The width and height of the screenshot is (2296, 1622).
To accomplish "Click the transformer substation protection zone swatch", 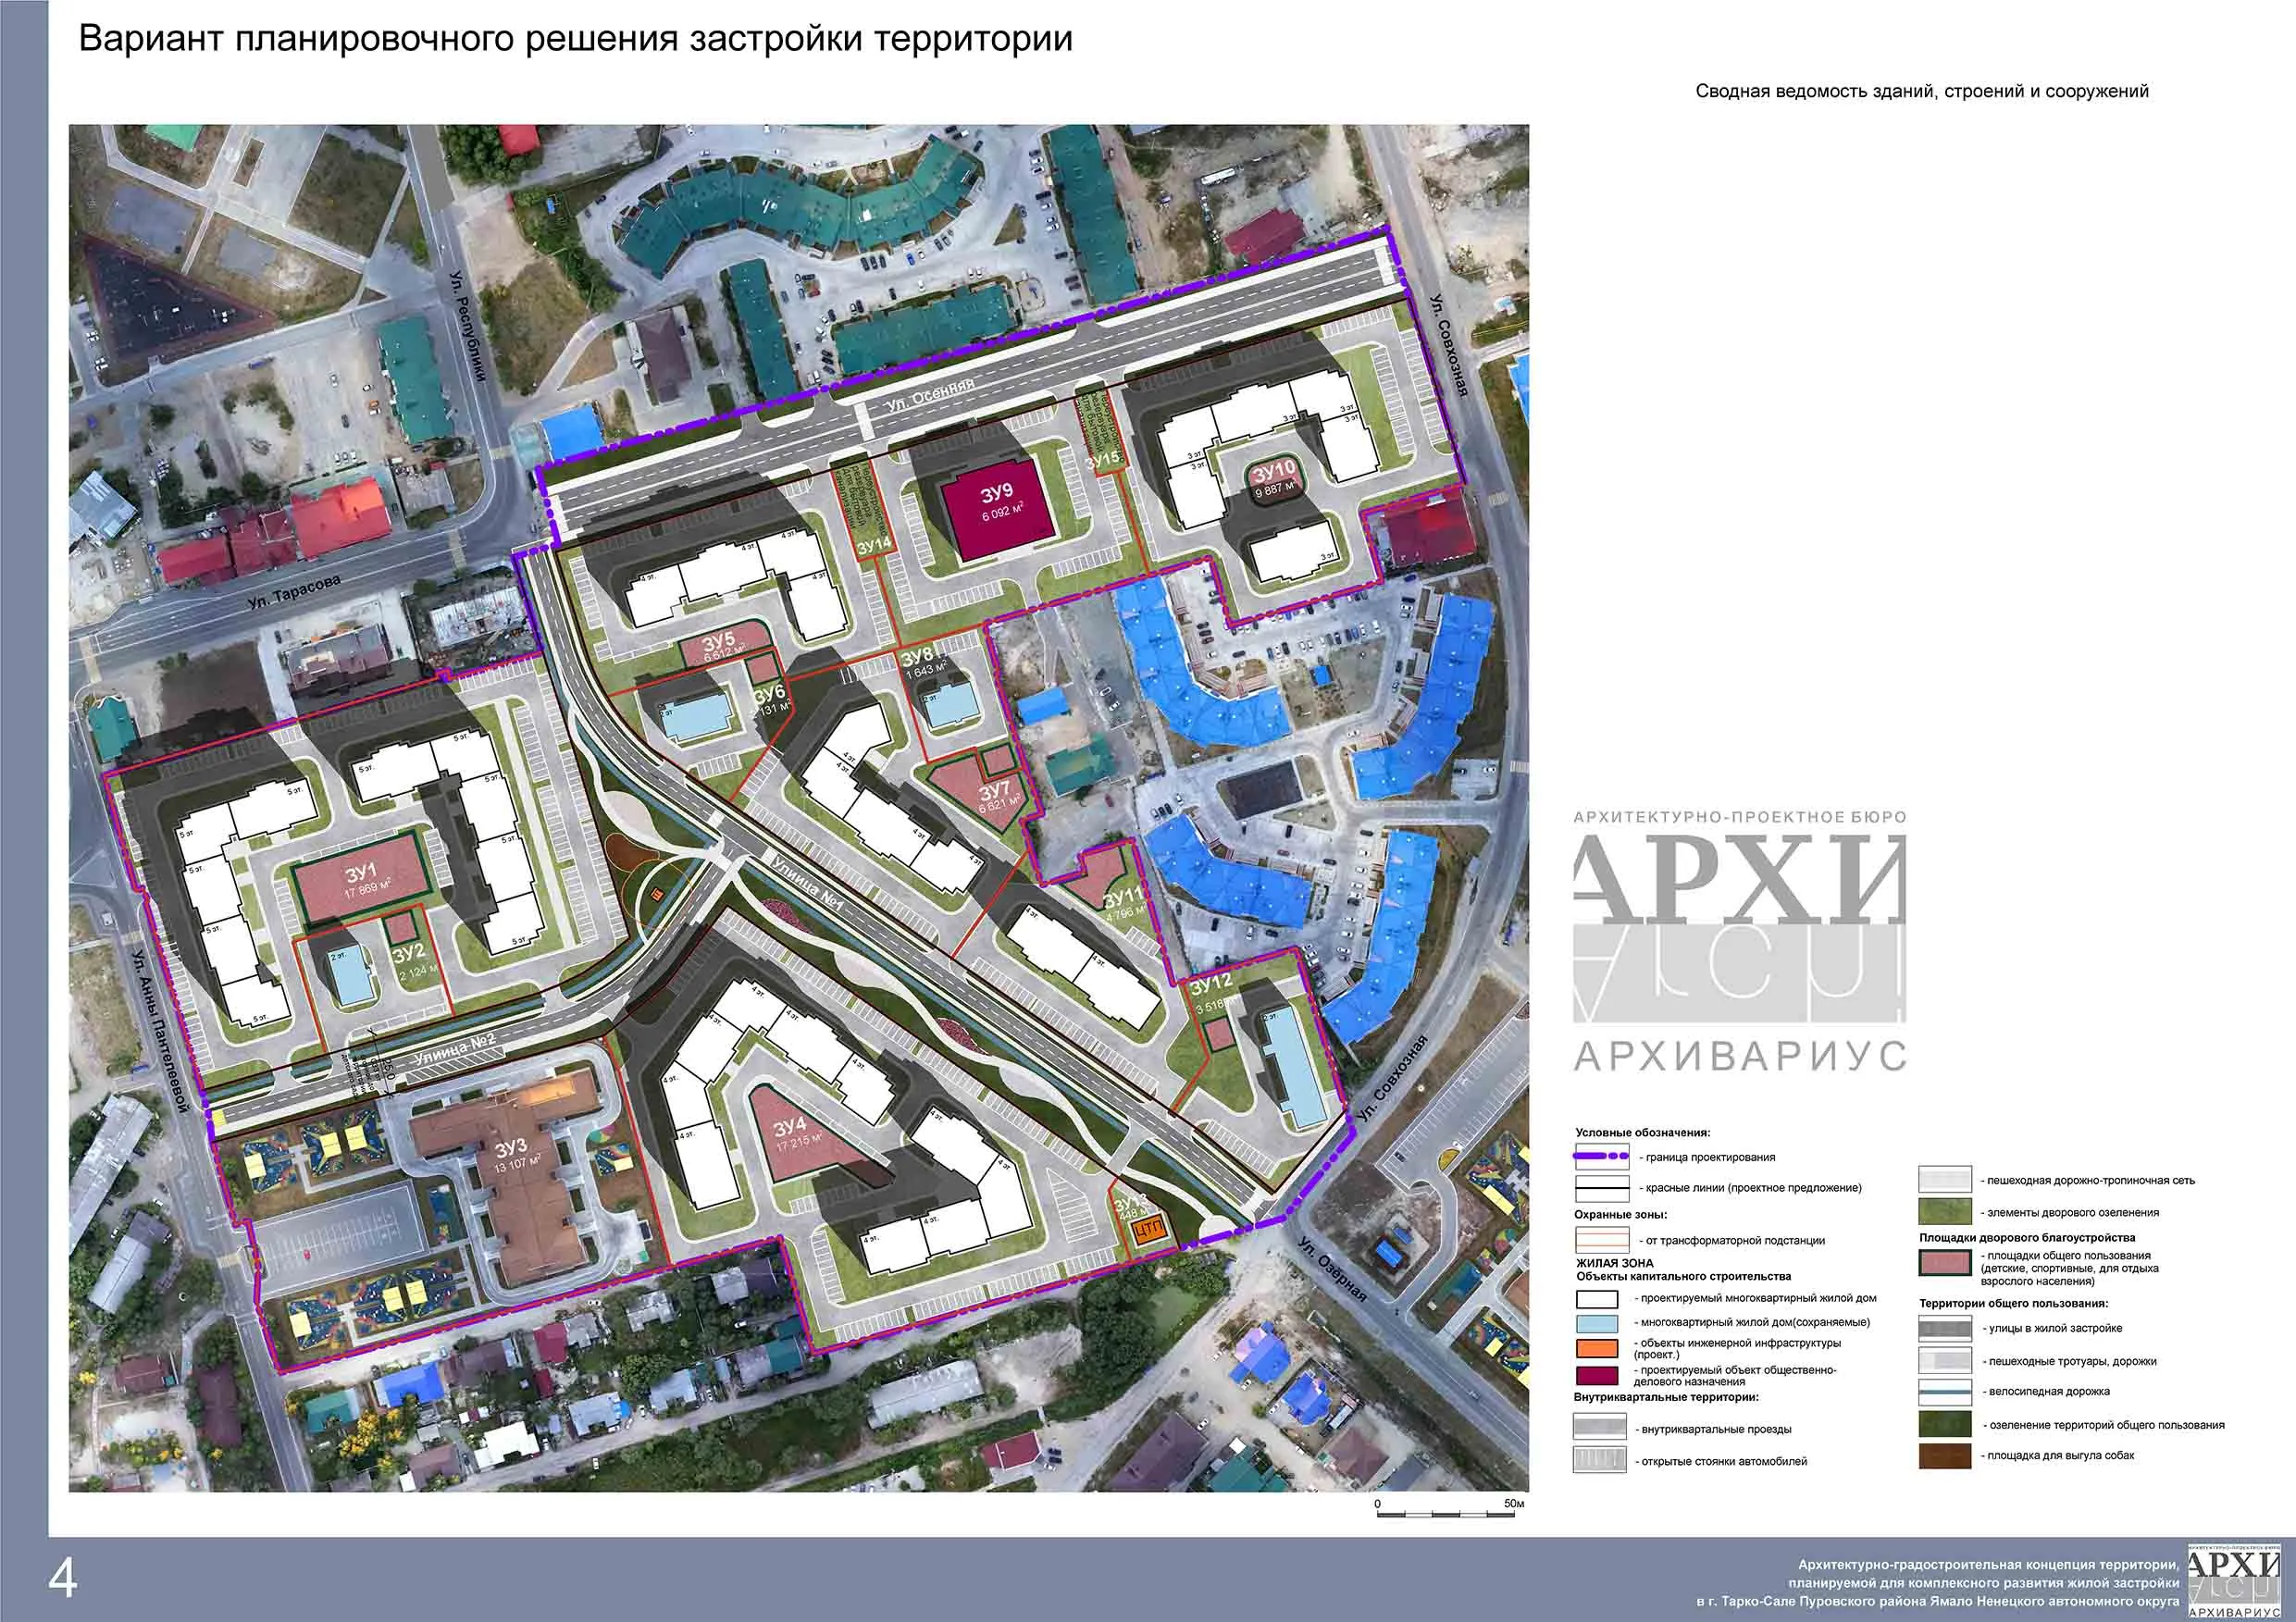I will click(1602, 1241).
